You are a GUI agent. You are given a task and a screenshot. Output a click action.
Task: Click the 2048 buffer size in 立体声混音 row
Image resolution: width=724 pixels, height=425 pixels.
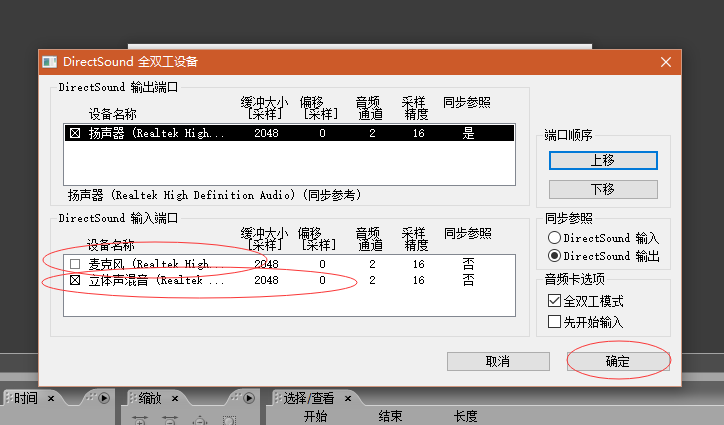point(266,280)
